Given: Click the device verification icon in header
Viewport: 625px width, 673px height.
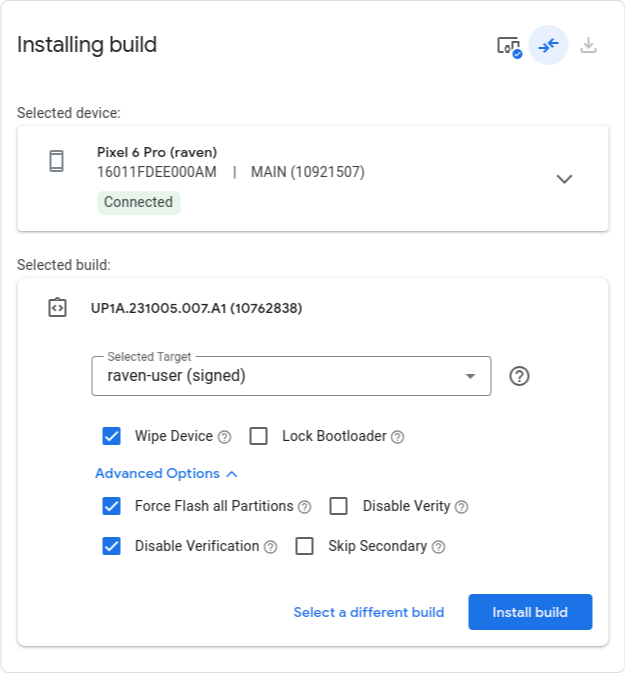Looking at the screenshot, I should click(509, 46).
